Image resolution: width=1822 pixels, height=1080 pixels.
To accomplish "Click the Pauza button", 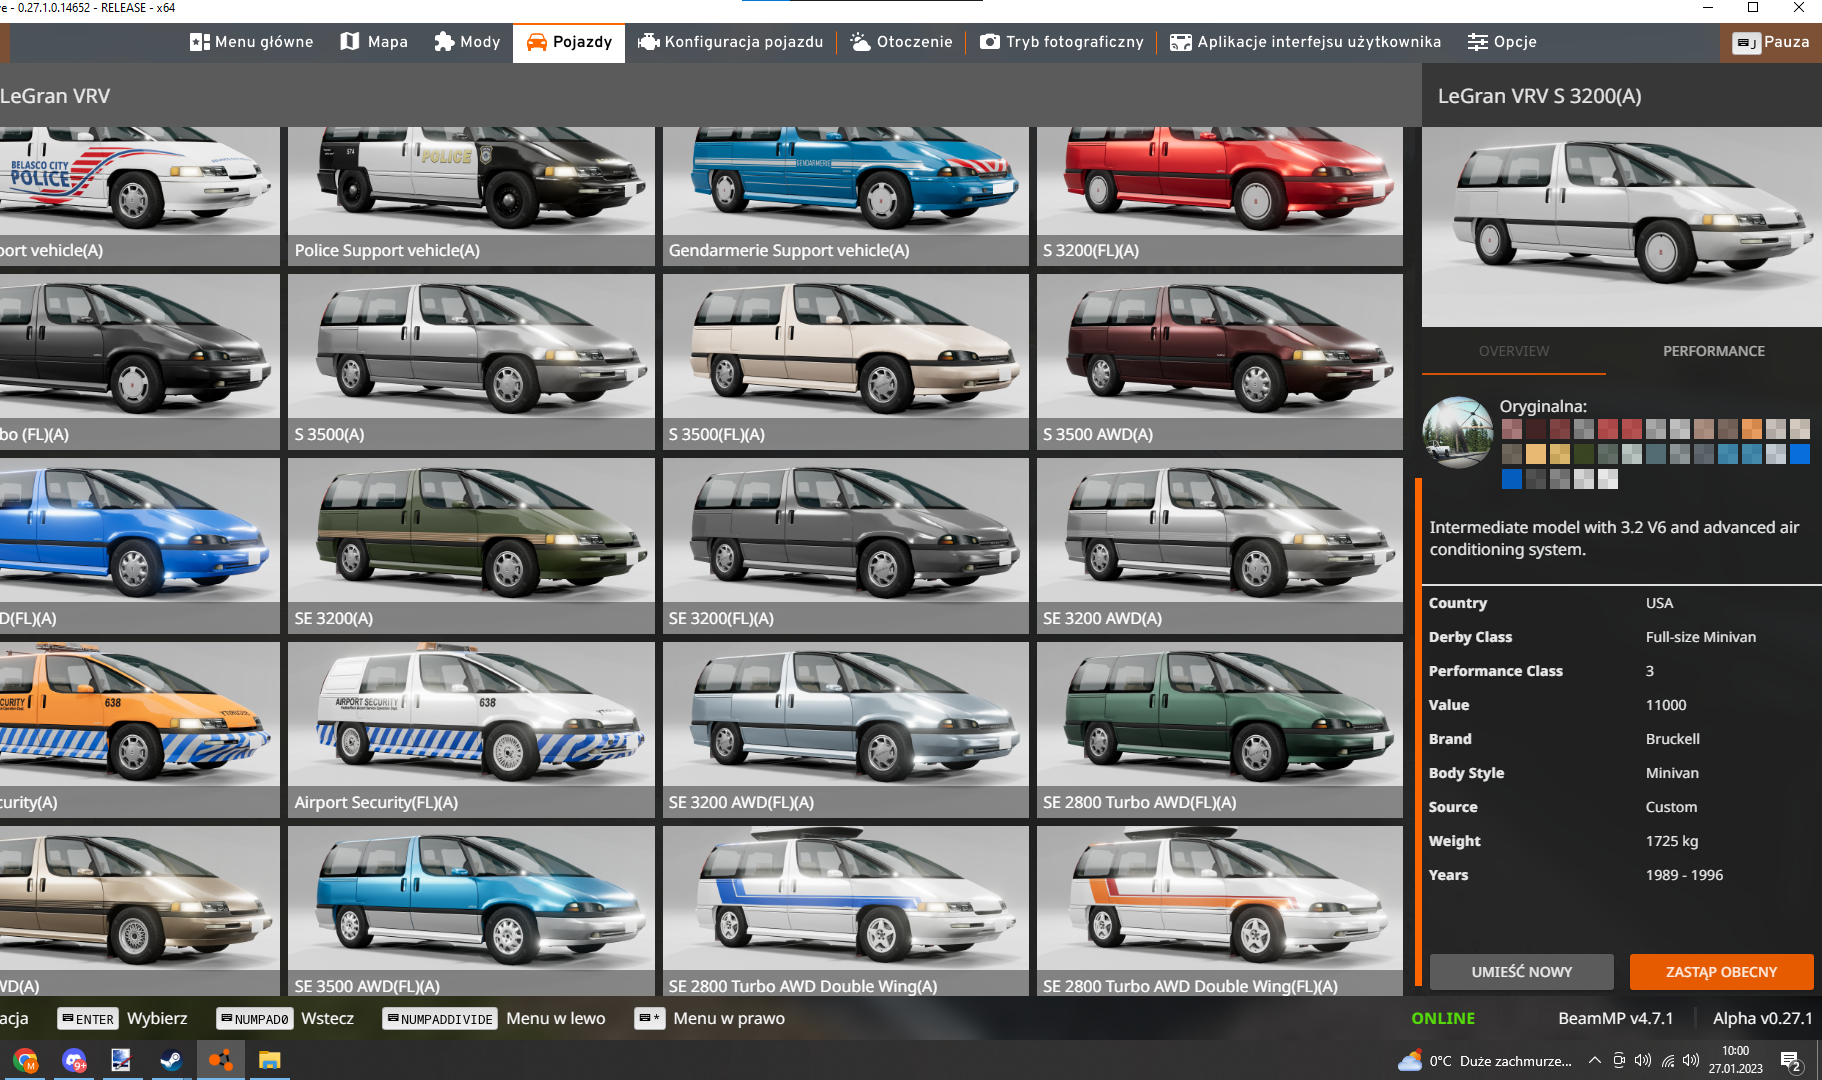I will pos(1772,42).
